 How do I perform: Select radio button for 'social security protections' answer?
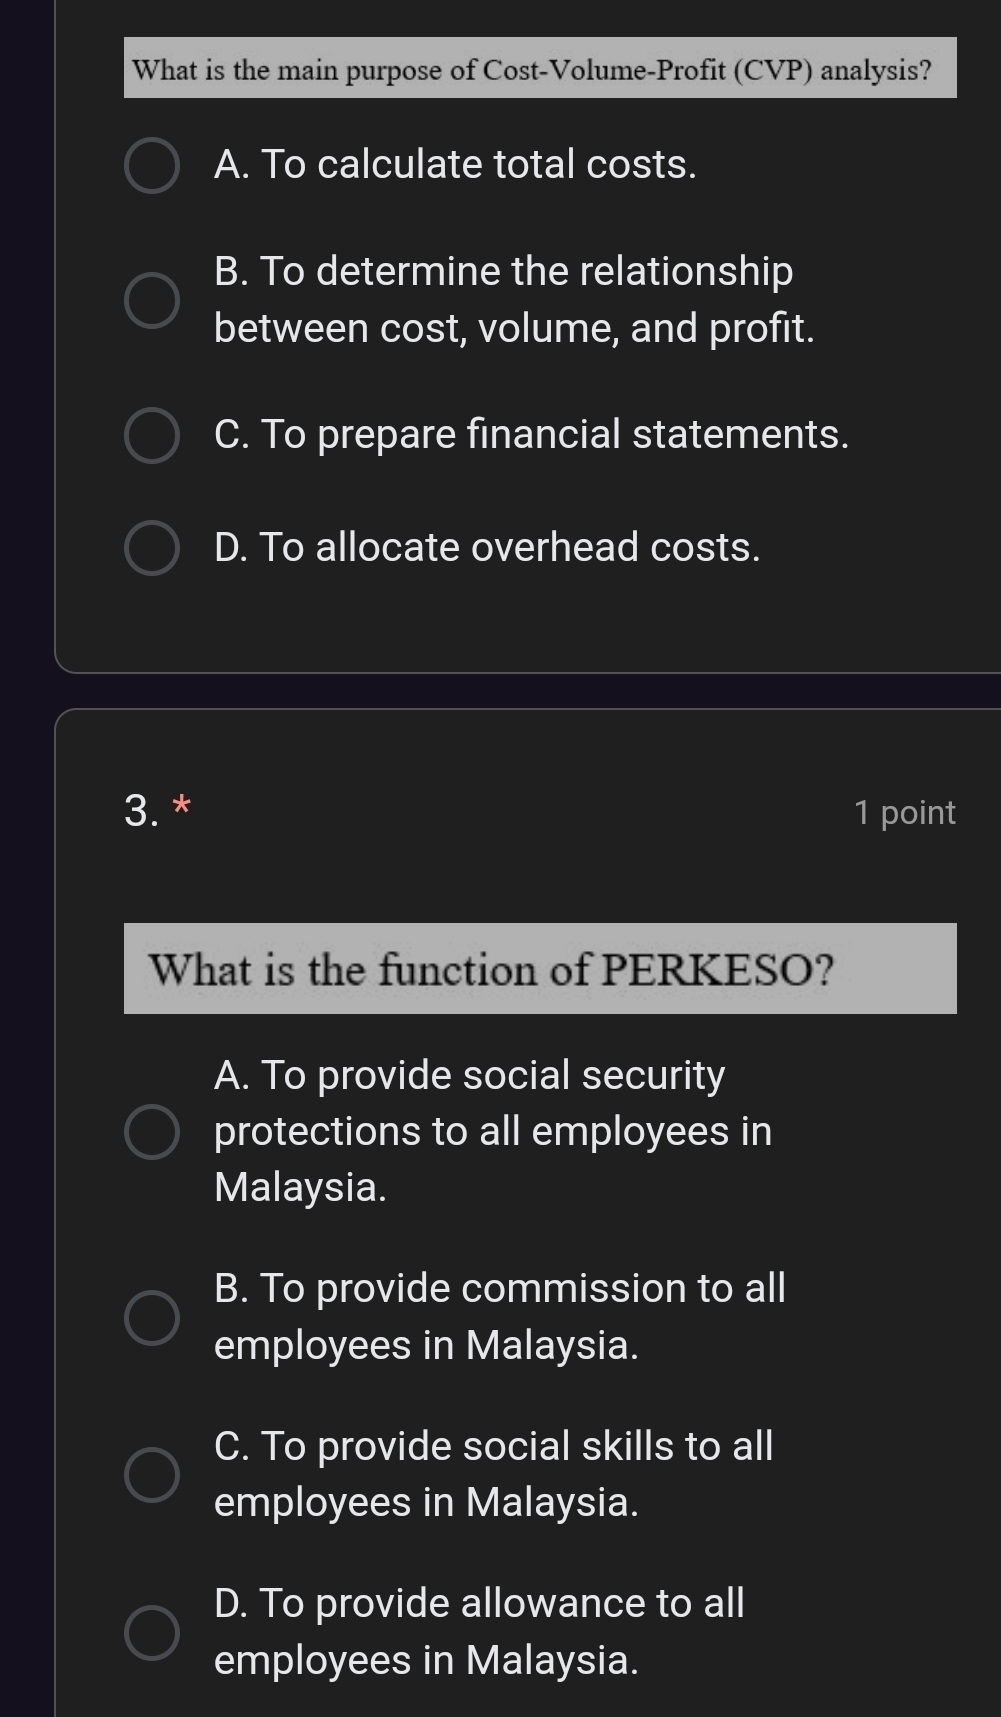152,1132
